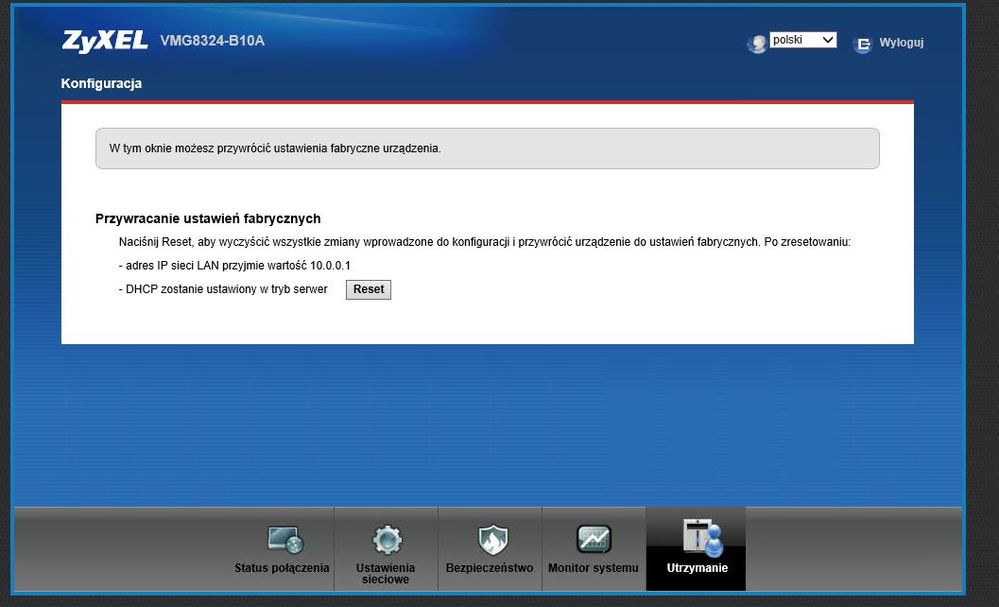Open the polski language dropdown
Screen dimensions: 999x607
(x=802, y=40)
